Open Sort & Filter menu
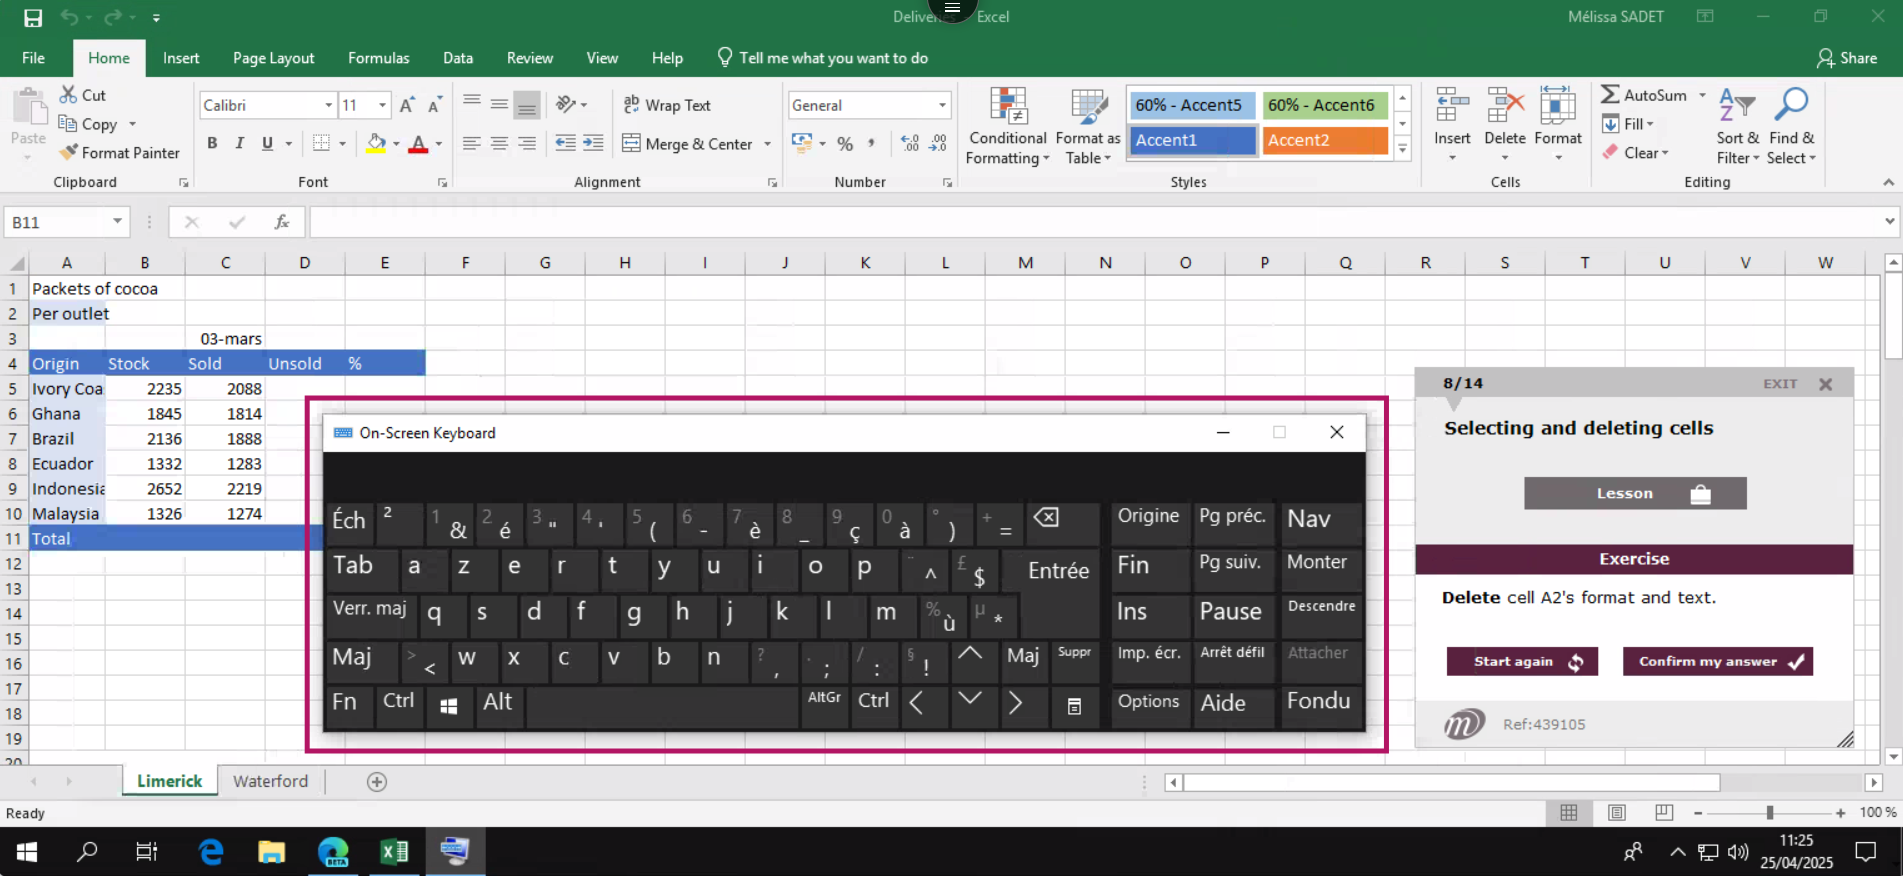Image resolution: width=1903 pixels, height=876 pixels. click(1738, 127)
